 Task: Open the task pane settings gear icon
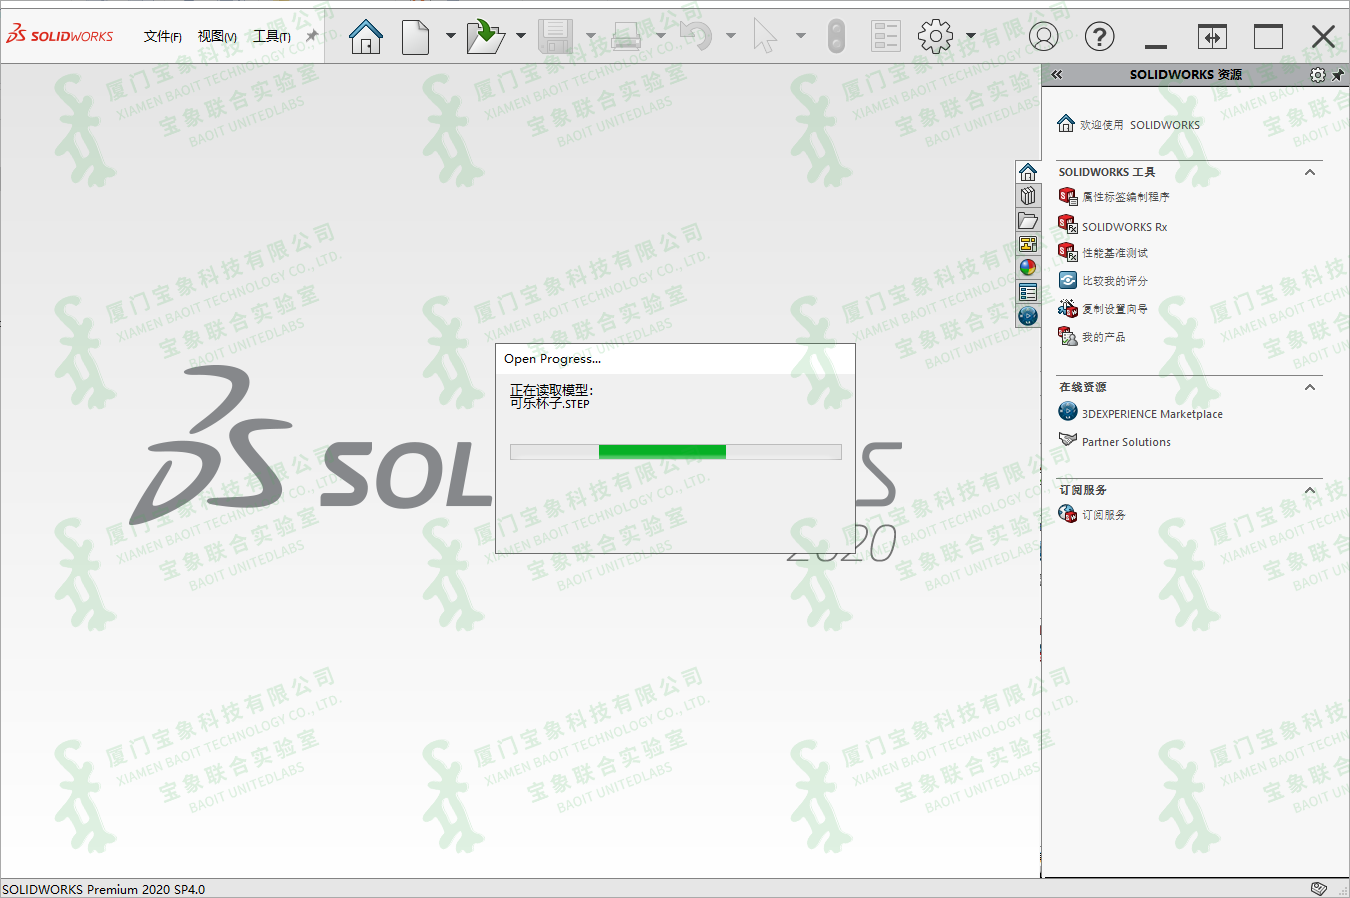[1318, 75]
